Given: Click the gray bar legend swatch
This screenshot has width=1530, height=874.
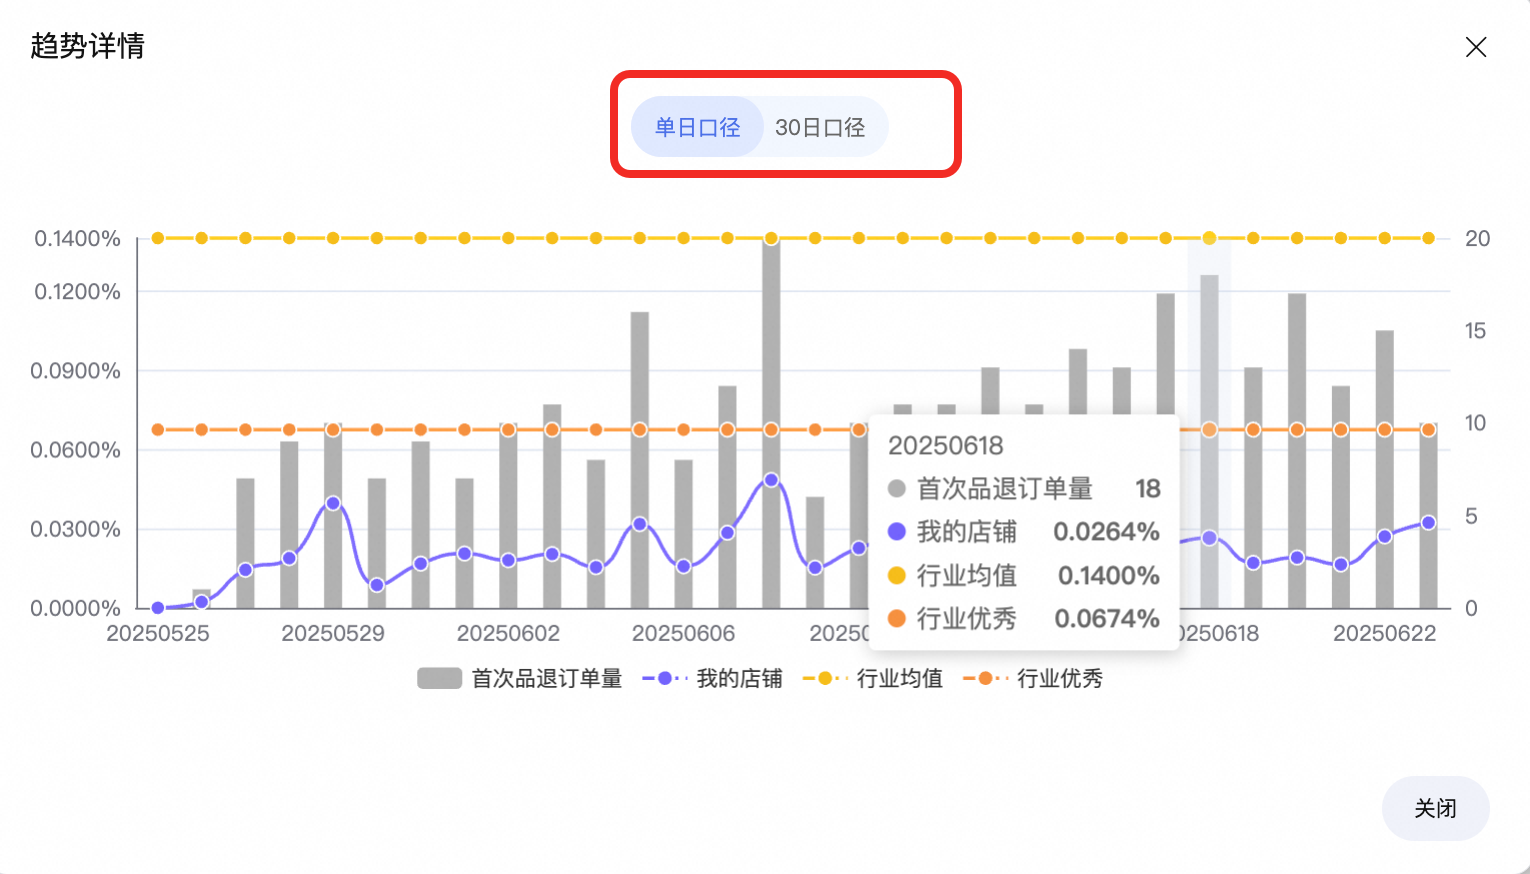Looking at the screenshot, I should [x=439, y=679].
